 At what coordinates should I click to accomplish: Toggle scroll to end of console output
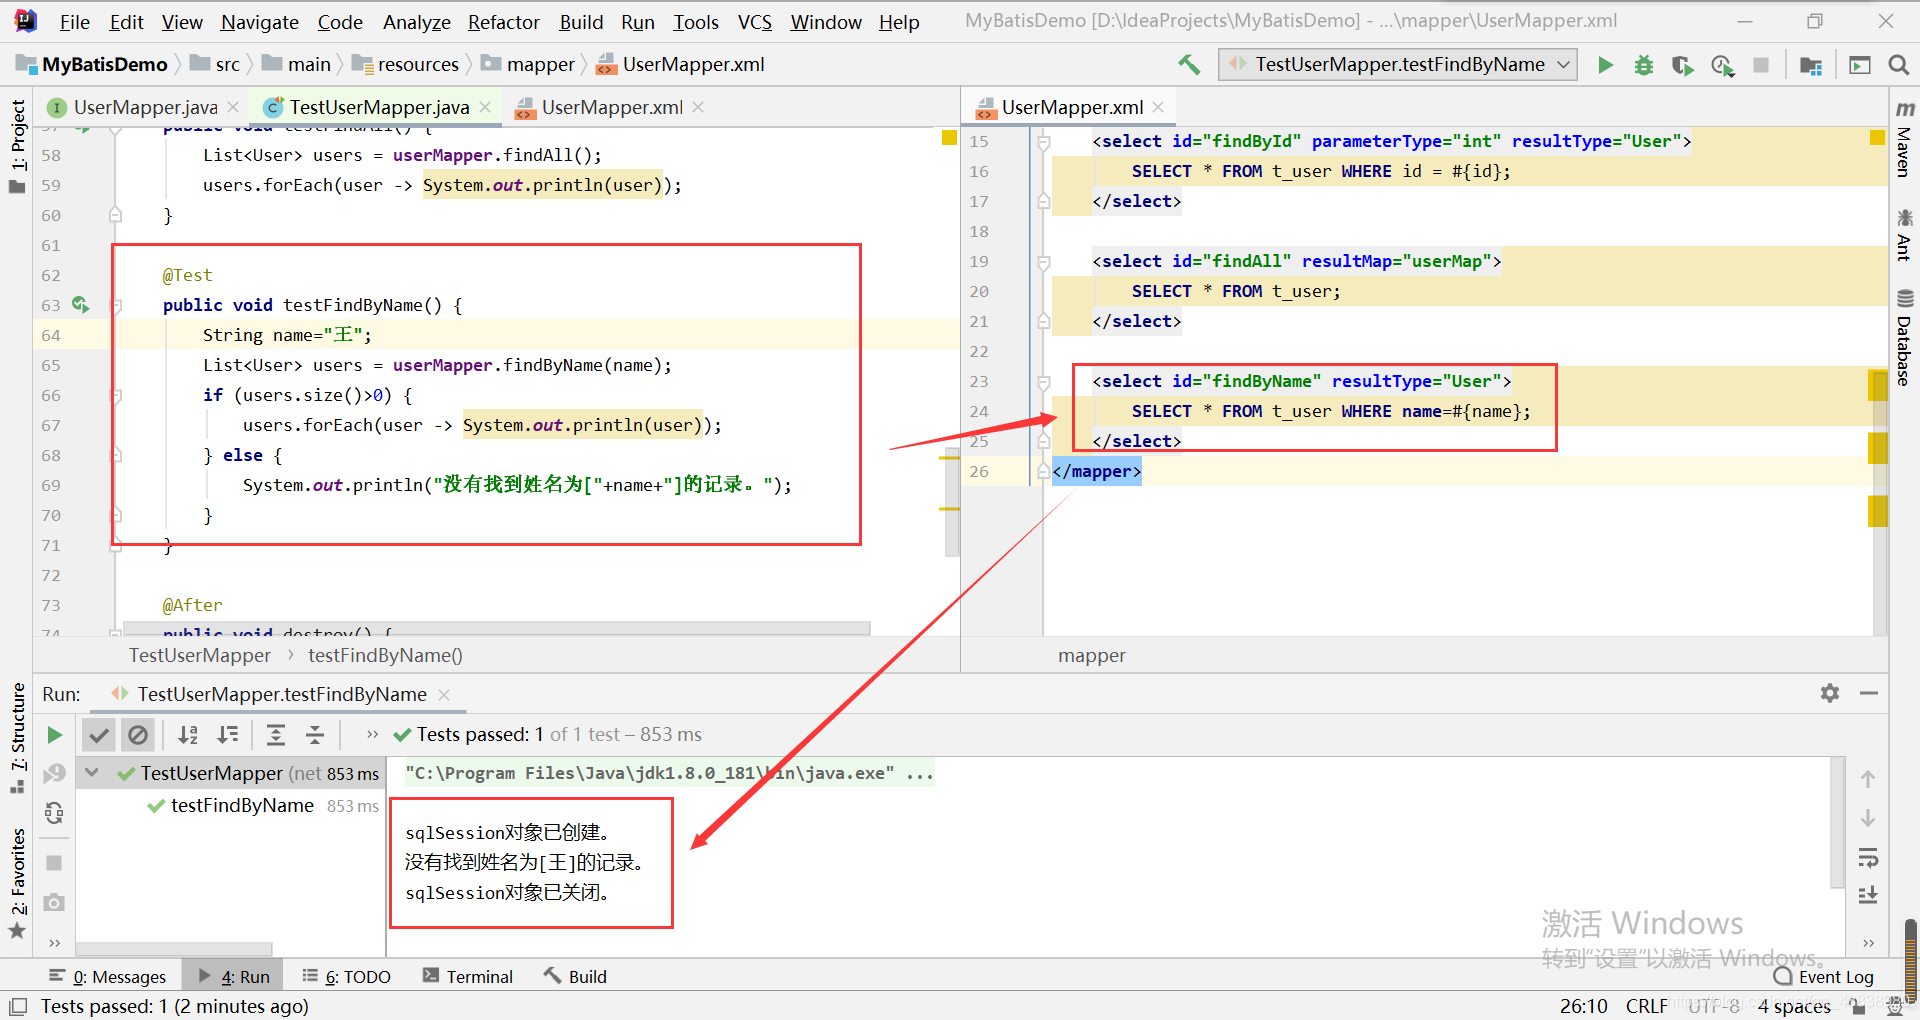pos(1868,895)
